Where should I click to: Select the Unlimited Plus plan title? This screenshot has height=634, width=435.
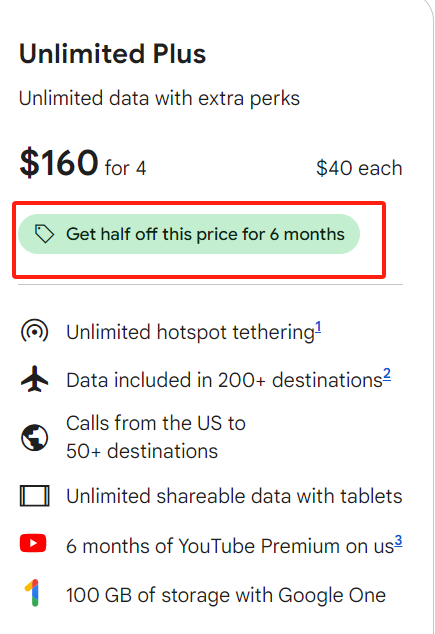(x=112, y=54)
